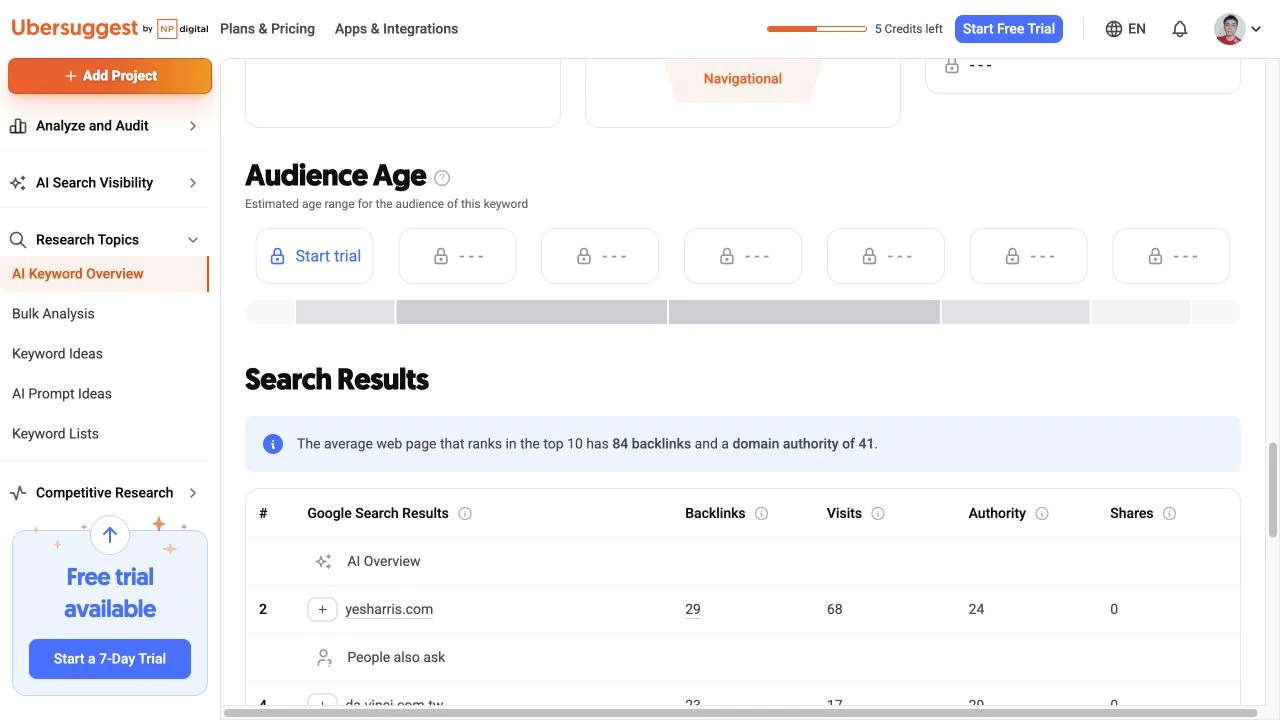Open Keyword Lists page
Screen dimensions: 1280x720
click(x=55, y=434)
